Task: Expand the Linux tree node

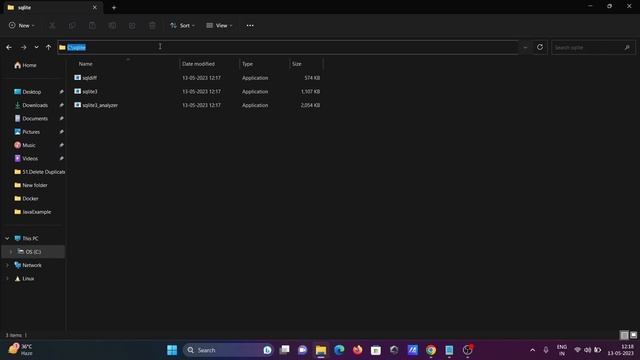Action: (x=7, y=279)
